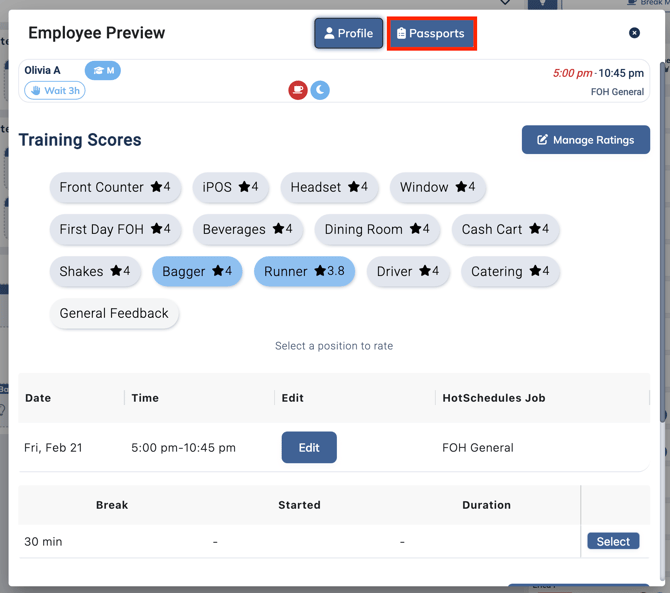Image resolution: width=670 pixels, height=593 pixels.
Task: Switch to the Profile tab
Action: 349,33
